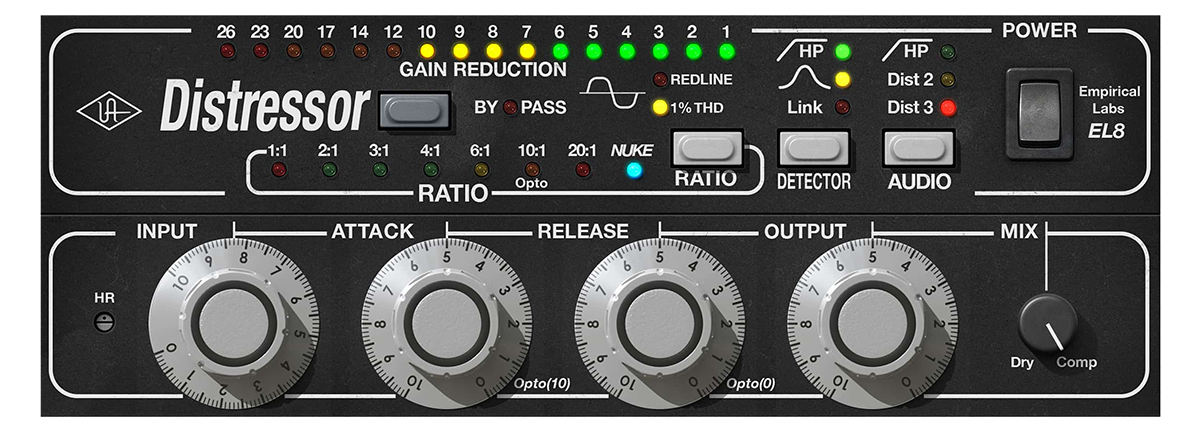
Task: Click the gain reduction LED under 3
Action: [x=660, y=49]
